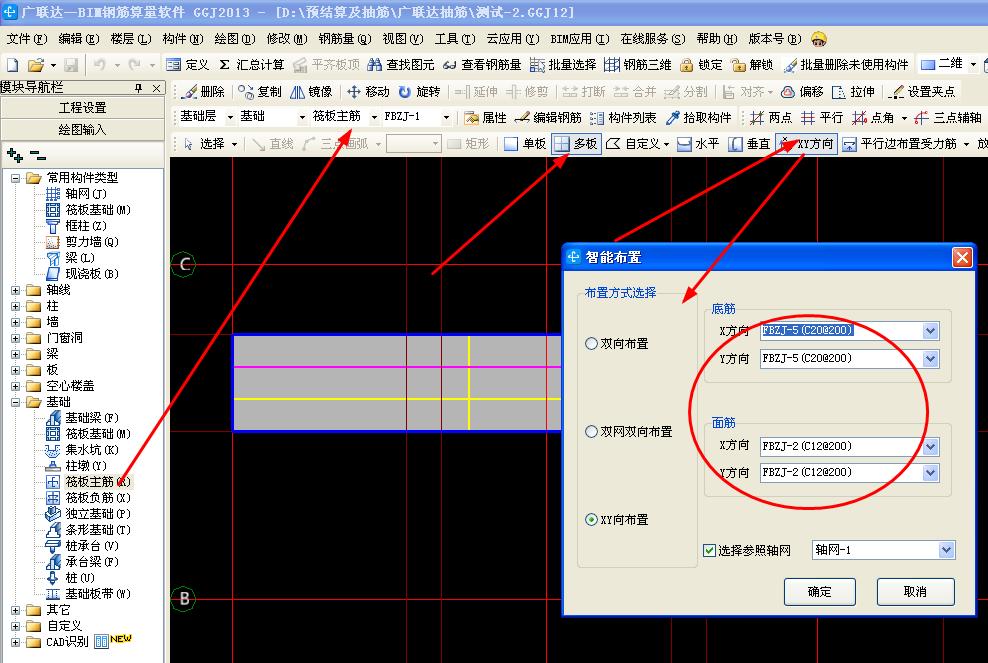Viewport: 988px width, 663px height.
Task: Open 构件列表 component list
Action: [623, 118]
